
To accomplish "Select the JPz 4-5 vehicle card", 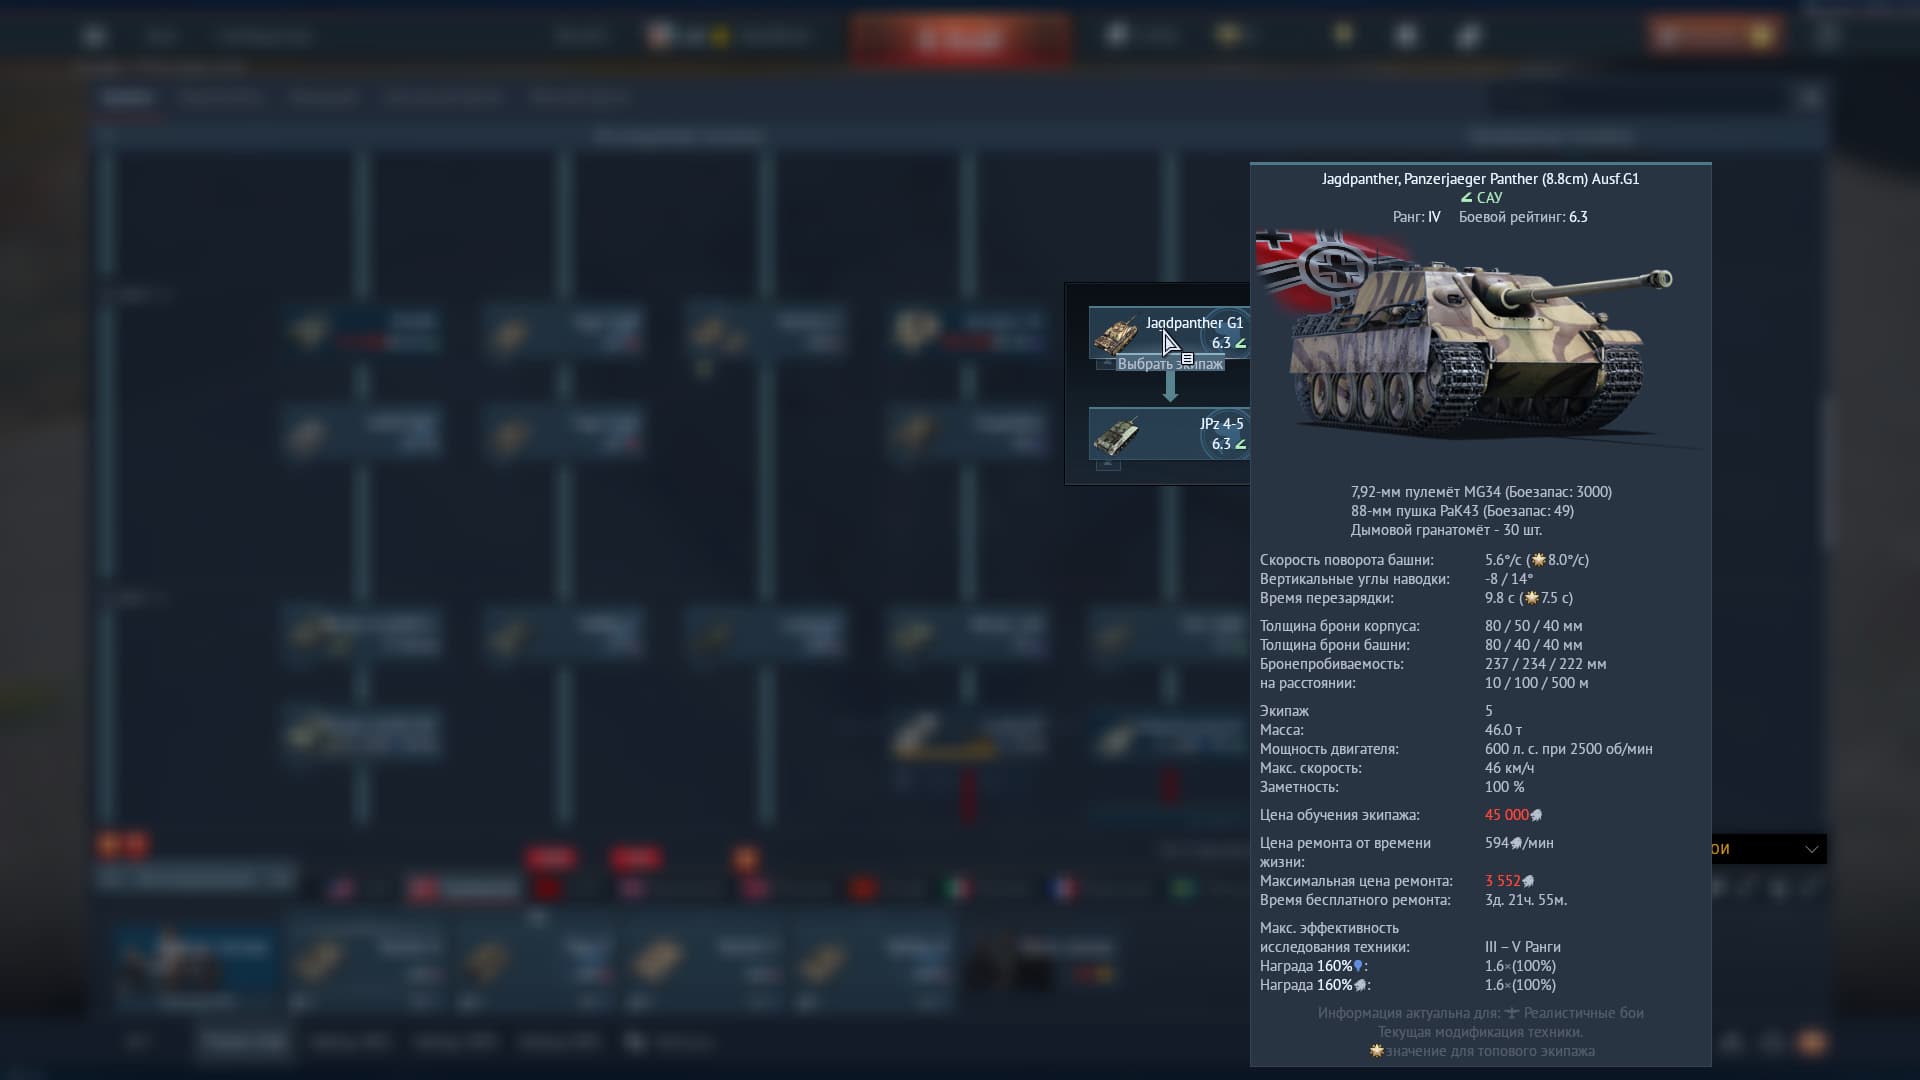I will click(x=1169, y=434).
